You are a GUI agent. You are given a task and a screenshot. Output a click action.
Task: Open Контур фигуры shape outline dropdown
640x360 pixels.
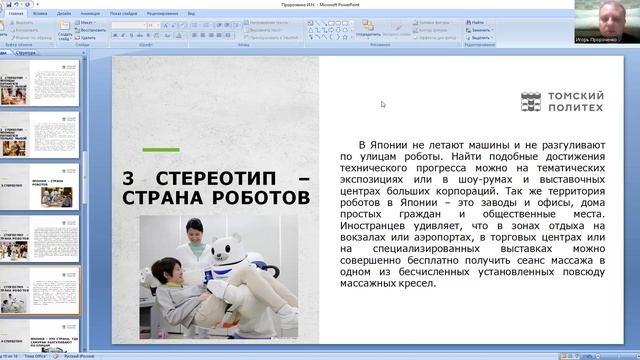point(431,30)
